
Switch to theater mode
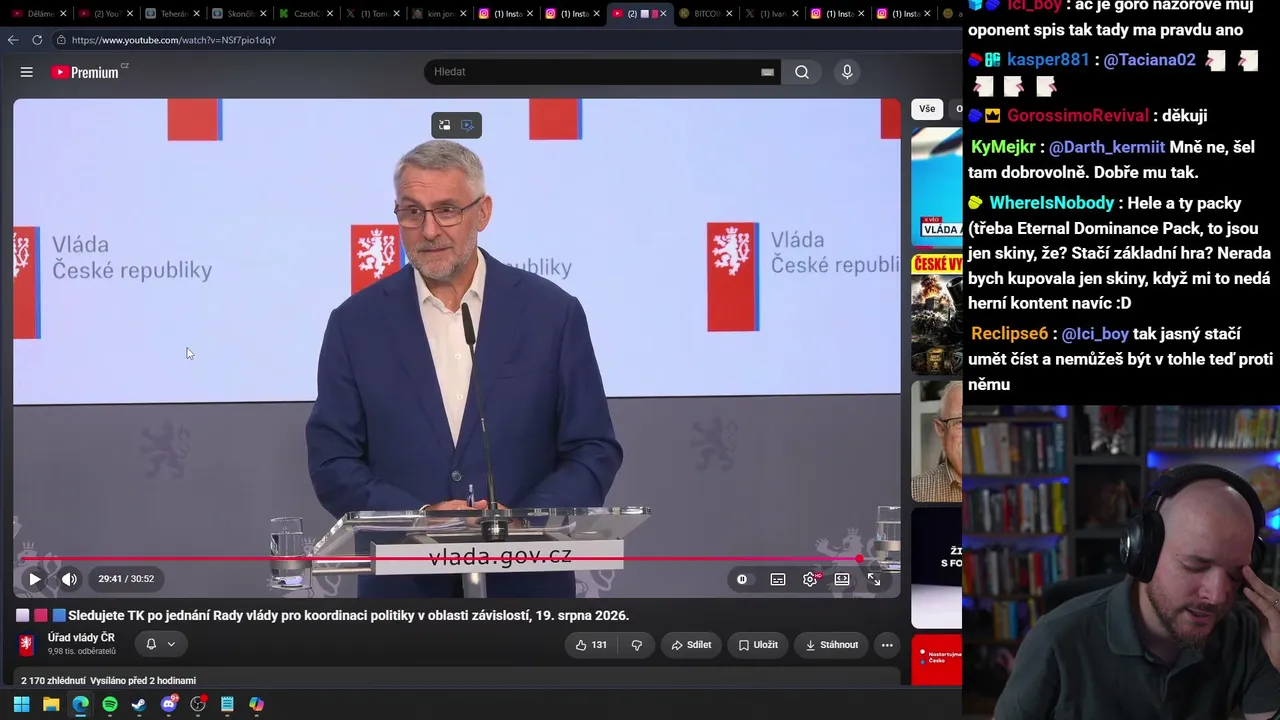coord(842,579)
